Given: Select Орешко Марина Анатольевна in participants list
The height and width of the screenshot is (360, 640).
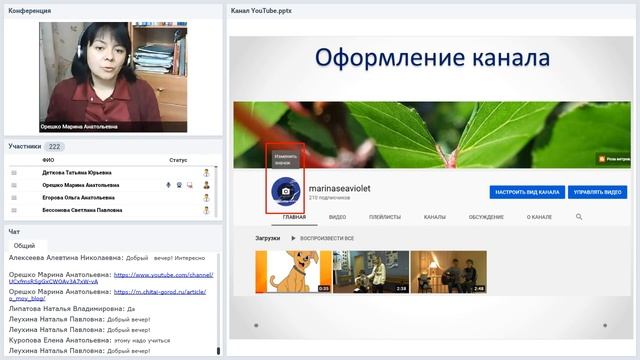Looking at the screenshot, I should tap(81, 185).
